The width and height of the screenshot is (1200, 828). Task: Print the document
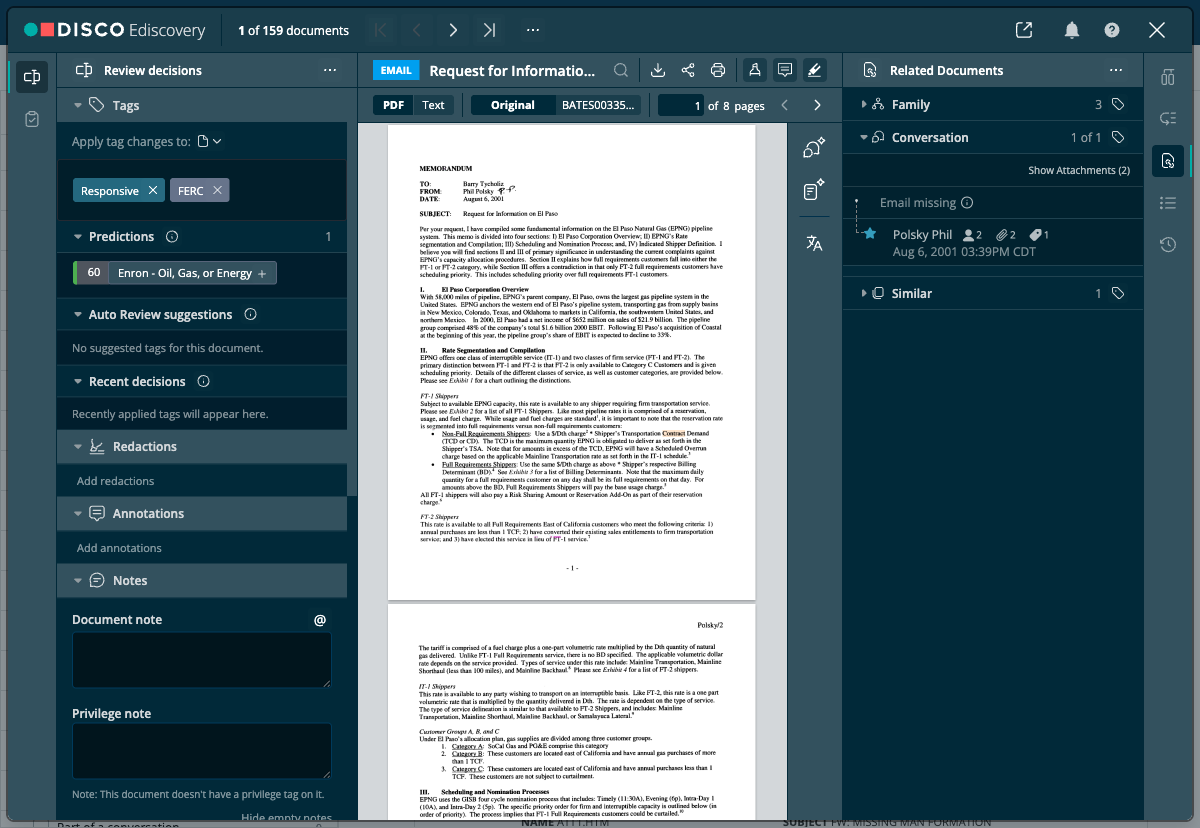(x=717, y=70)
